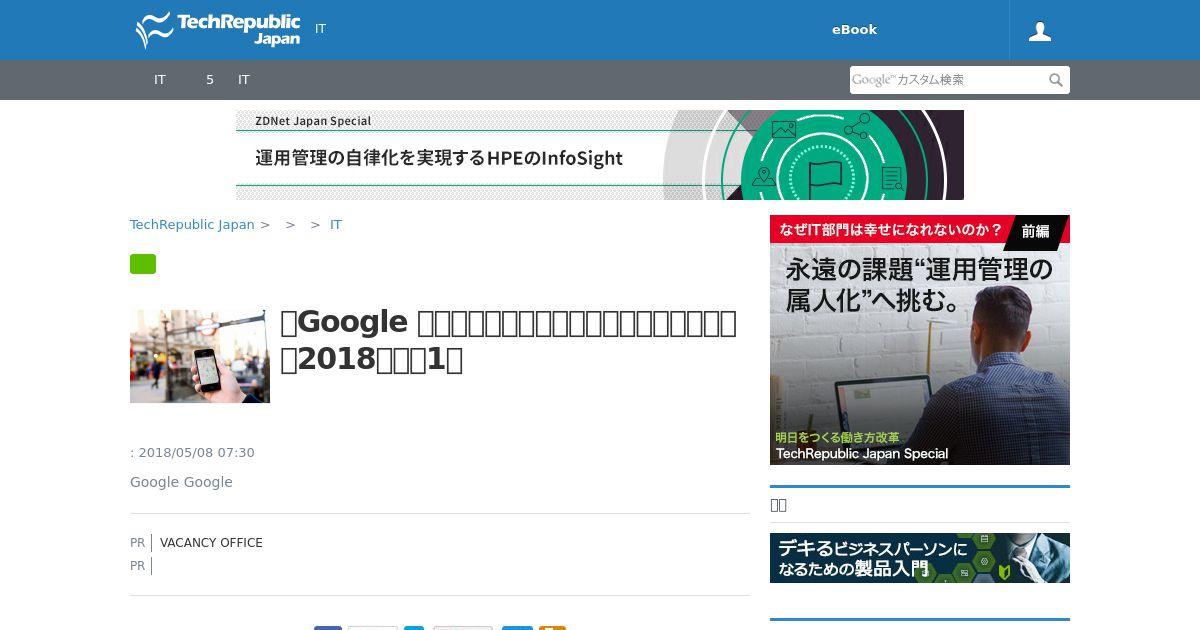The height and width of the screenshot is (630, 1200).
Task: Select the "5" item in the gray navigation bar
Action: pos(210,80)
